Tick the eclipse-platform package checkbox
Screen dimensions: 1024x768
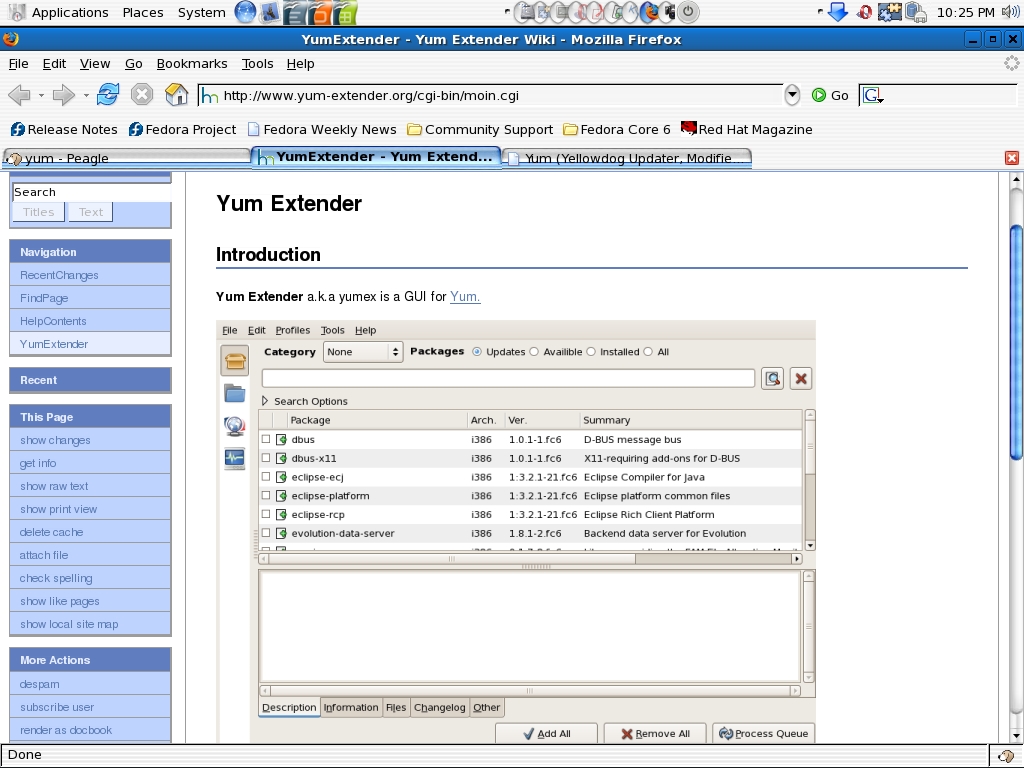[266, 496]
